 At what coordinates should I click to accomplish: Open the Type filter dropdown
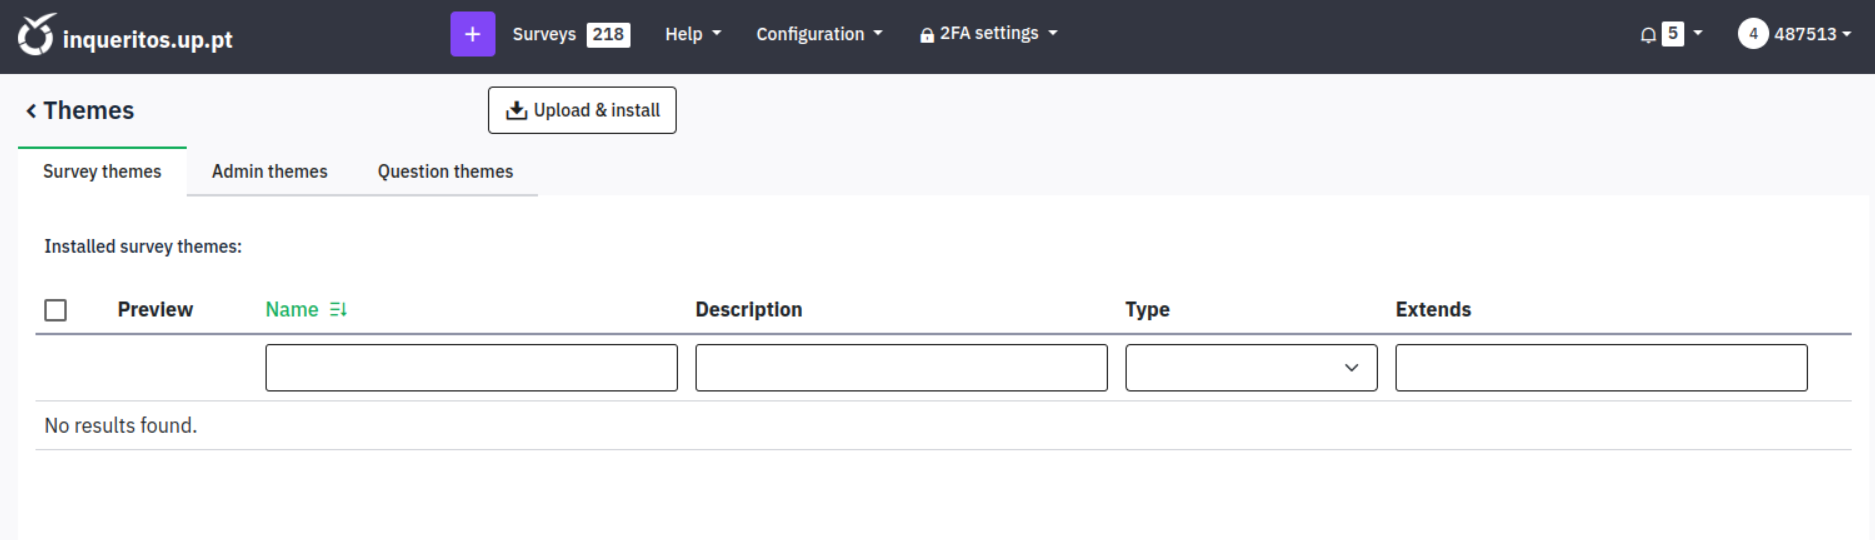1250,368
